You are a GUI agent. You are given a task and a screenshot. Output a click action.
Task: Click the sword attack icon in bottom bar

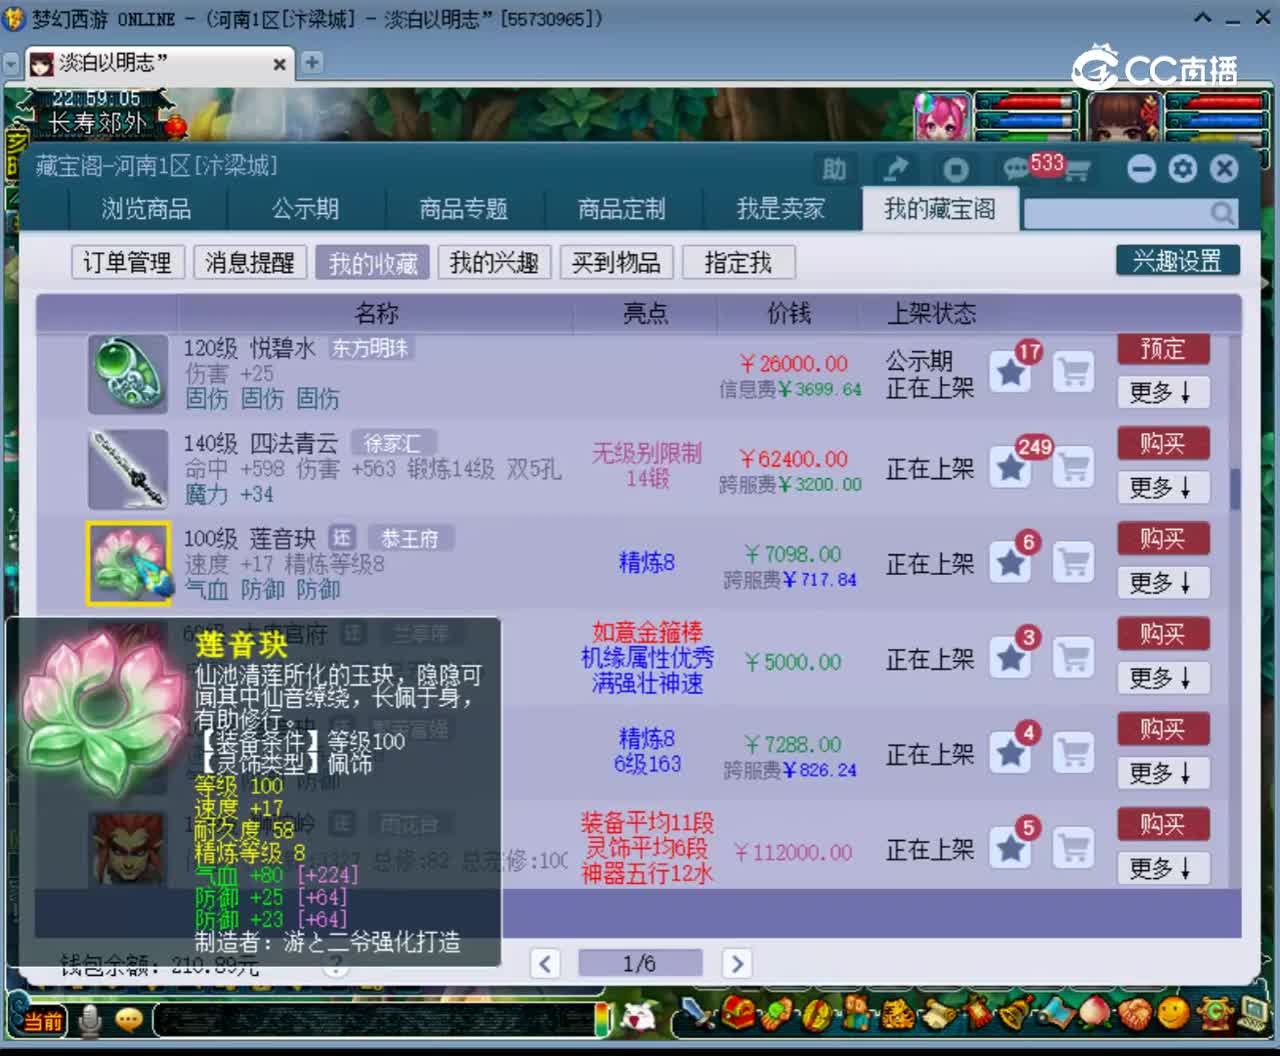pyautogui.click(x=698, y=1013)
